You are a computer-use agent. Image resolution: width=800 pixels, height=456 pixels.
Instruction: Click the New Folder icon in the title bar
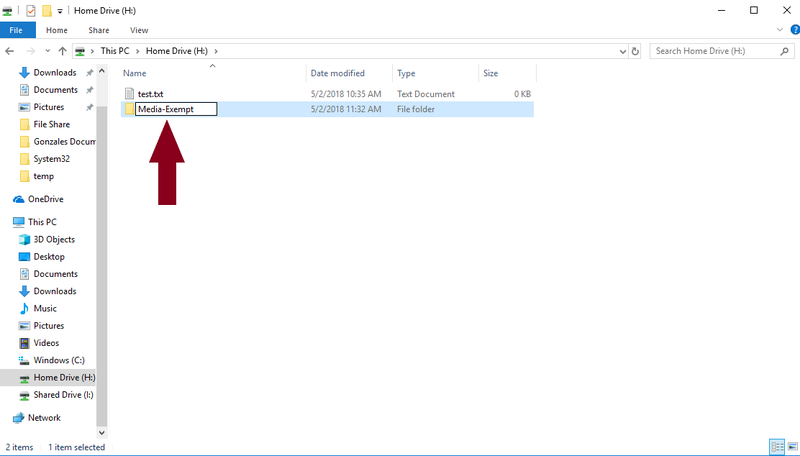46,11
